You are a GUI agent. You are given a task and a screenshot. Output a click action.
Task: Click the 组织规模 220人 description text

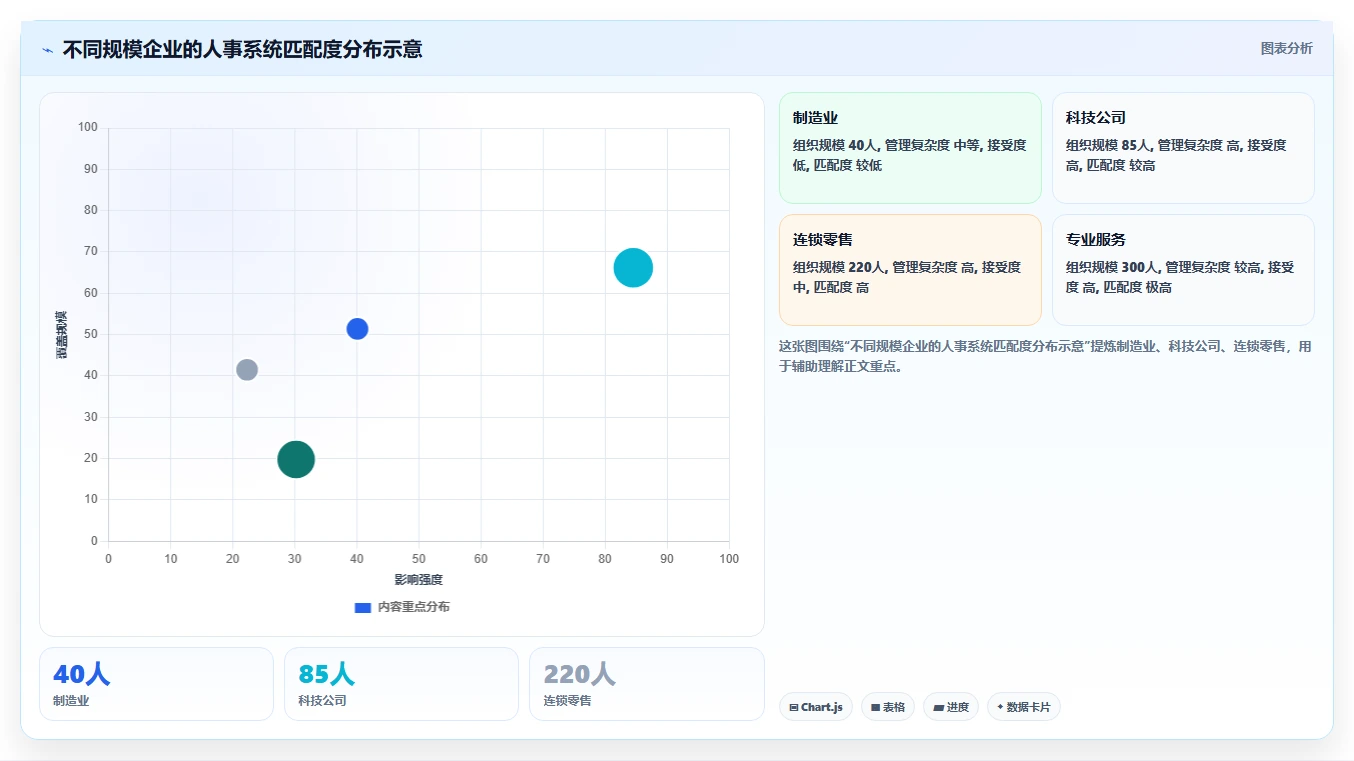click(x=907, y=277)
